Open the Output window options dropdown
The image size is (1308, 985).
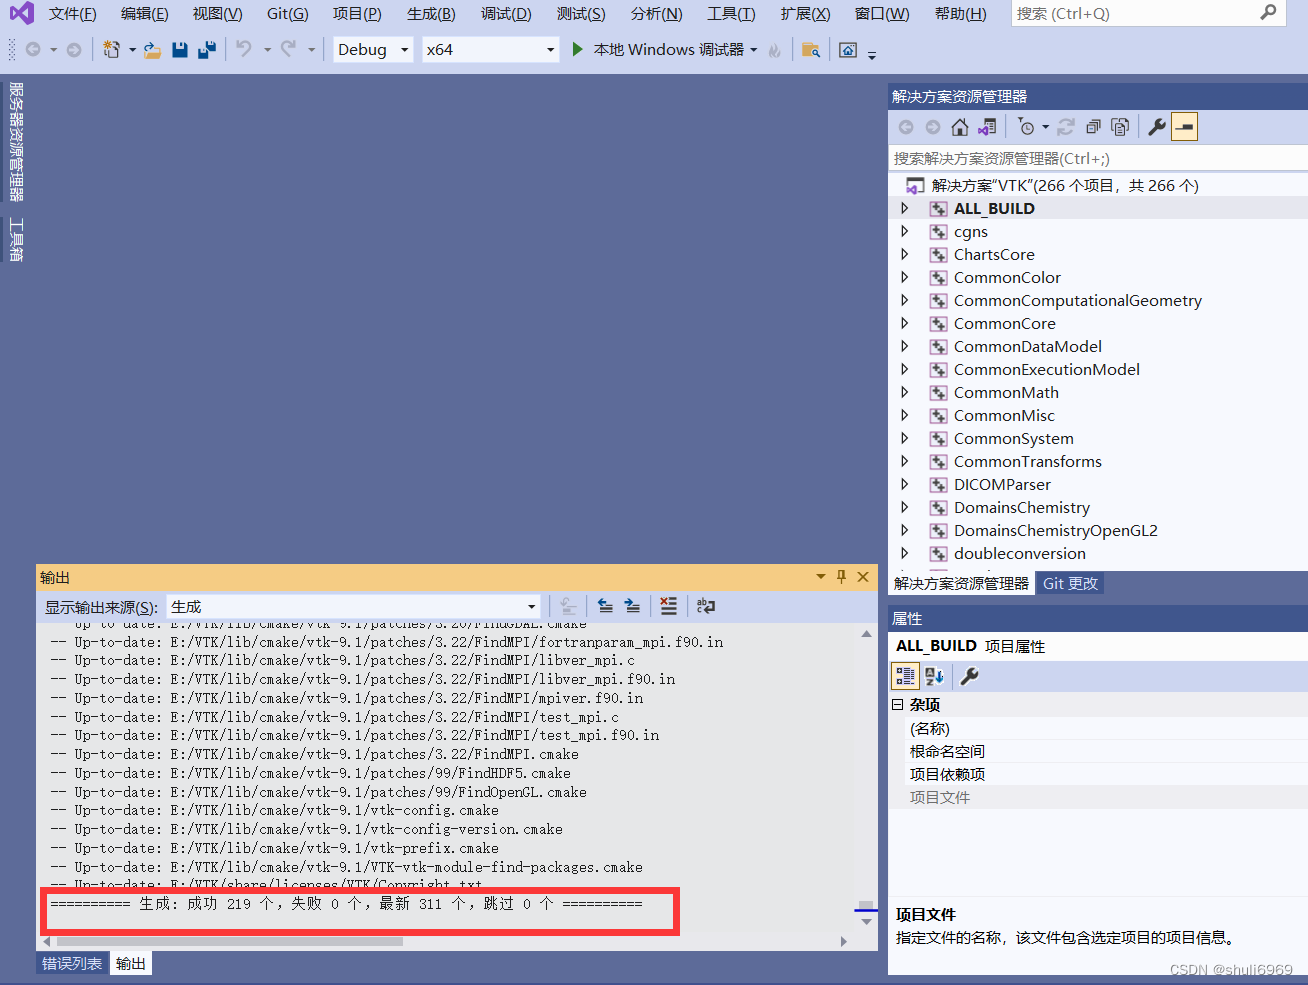pyautogui.click(x=821, y=577)
